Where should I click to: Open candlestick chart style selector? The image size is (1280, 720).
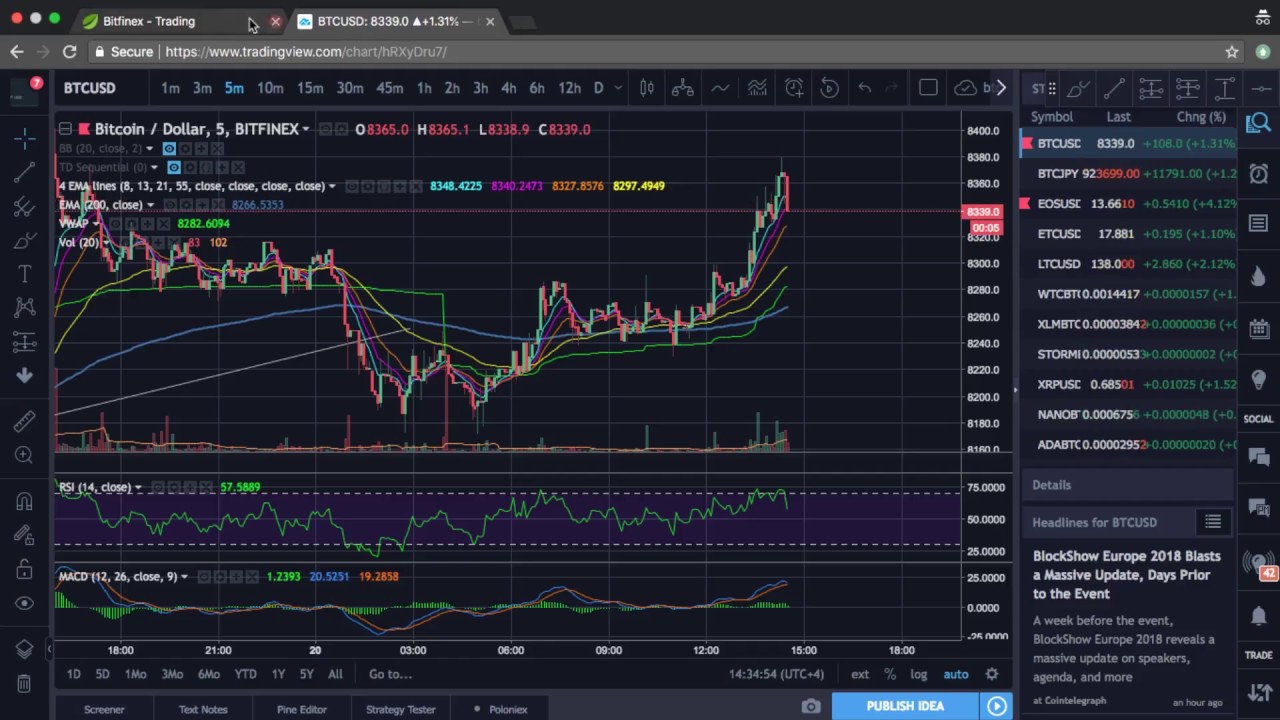[646, 88]
